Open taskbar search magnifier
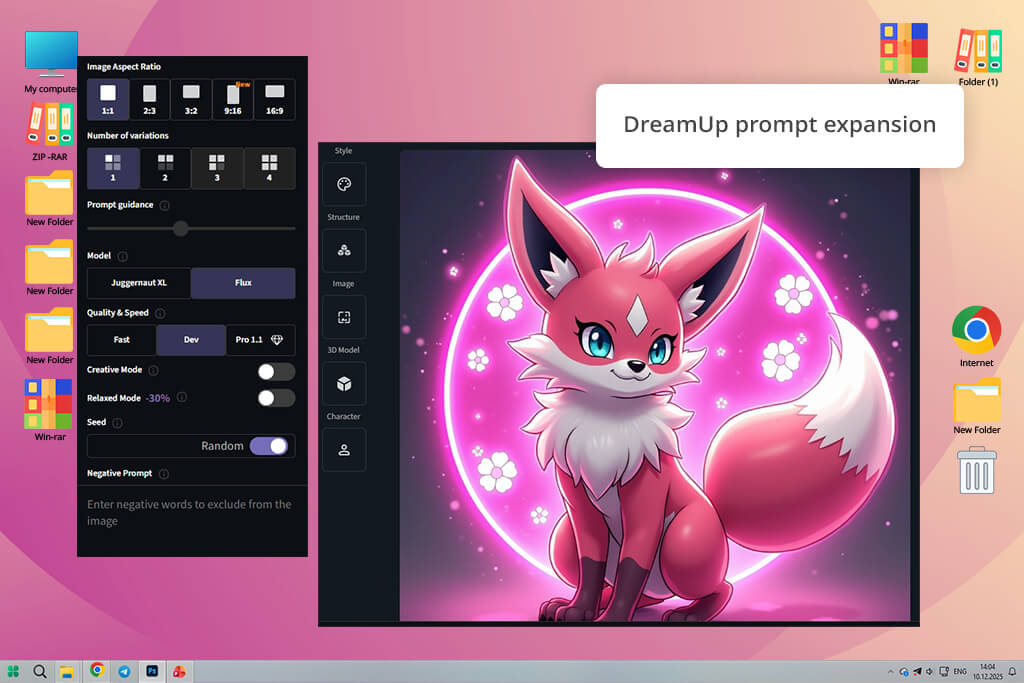Viewport: 1024px width, 683px height. coord(40,671)
